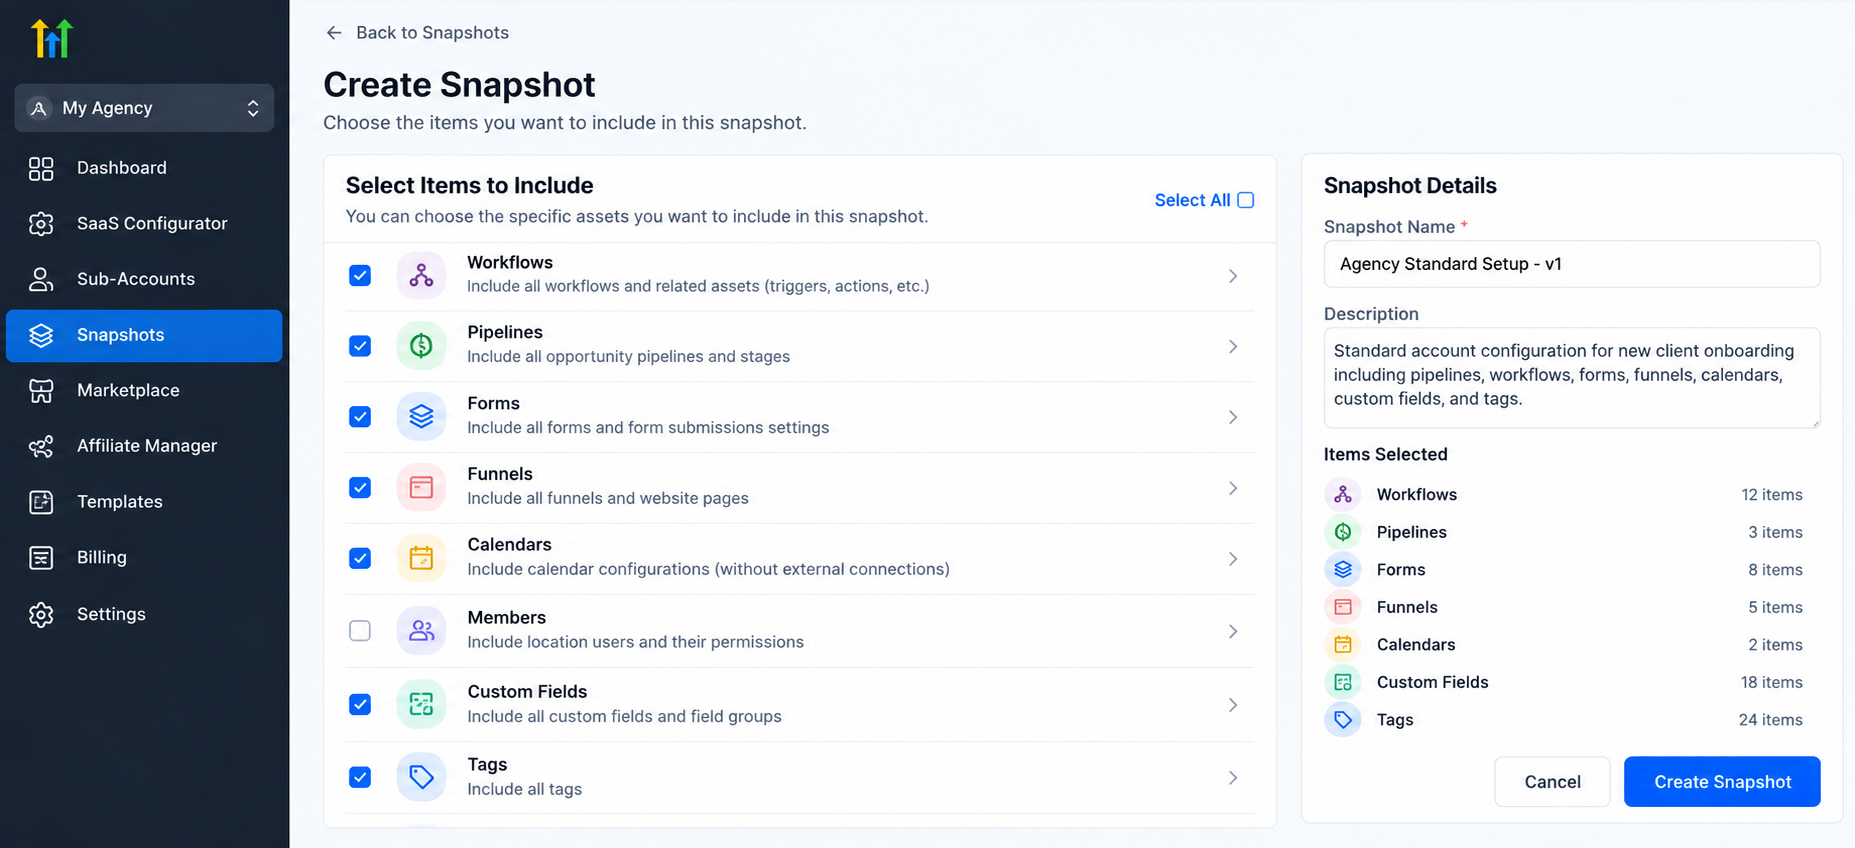Click the Members people icon in list

(x=421, y=631)
